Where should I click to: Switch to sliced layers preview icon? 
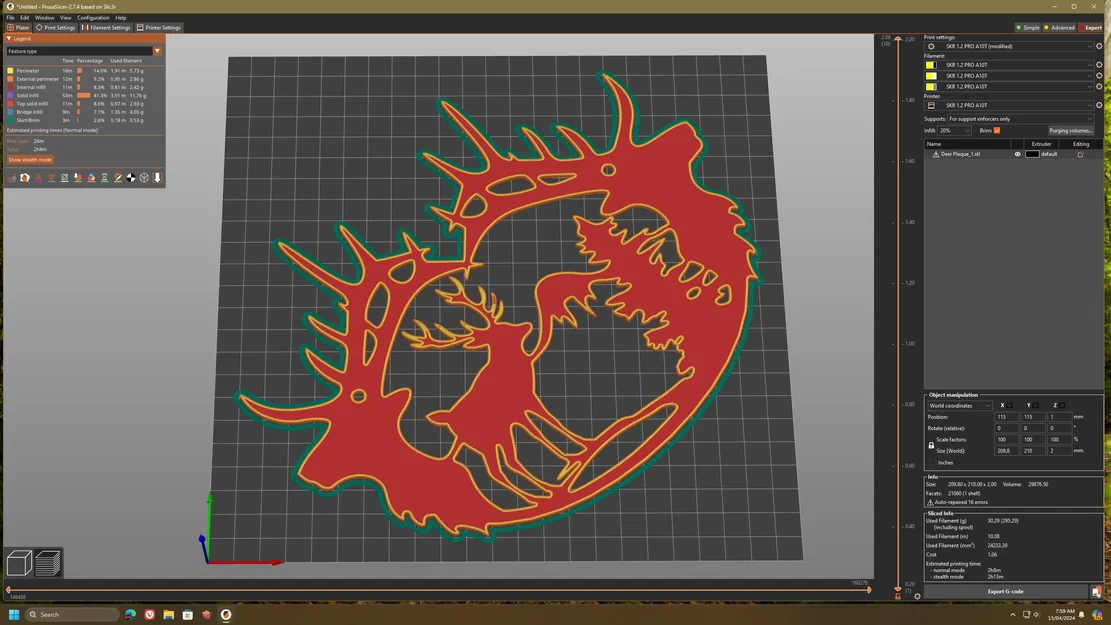coord(47,563)
